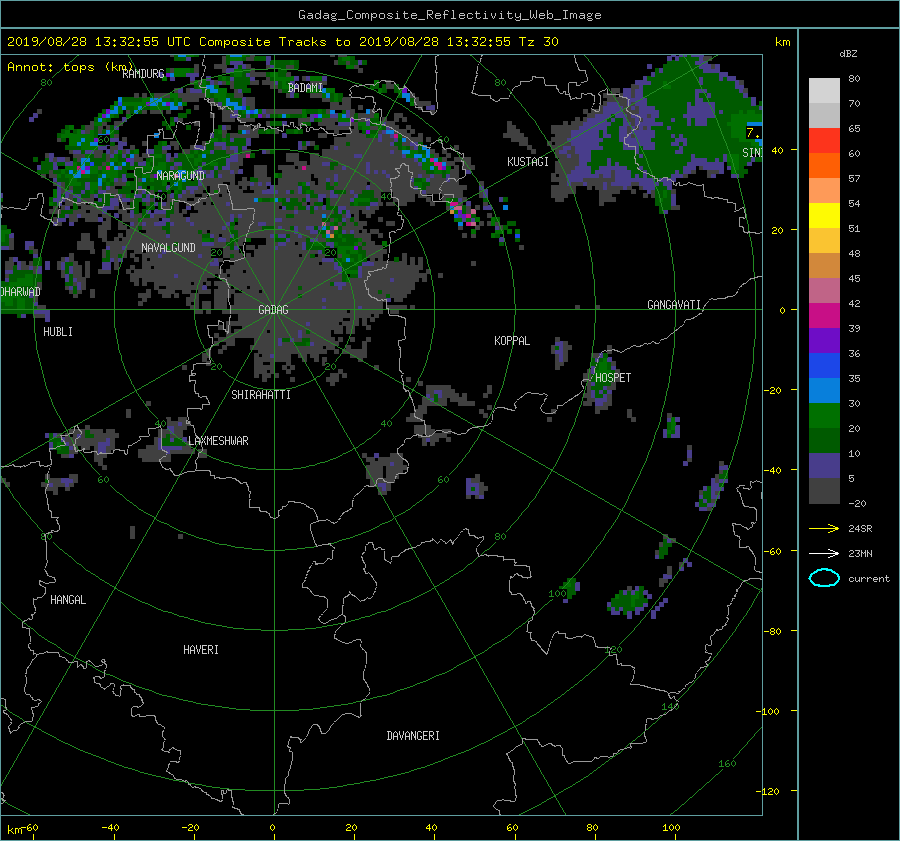Viewport: 900px width, 841px height.
Task: Click the dBZ legend heading
Action: [x=848, y=54]
